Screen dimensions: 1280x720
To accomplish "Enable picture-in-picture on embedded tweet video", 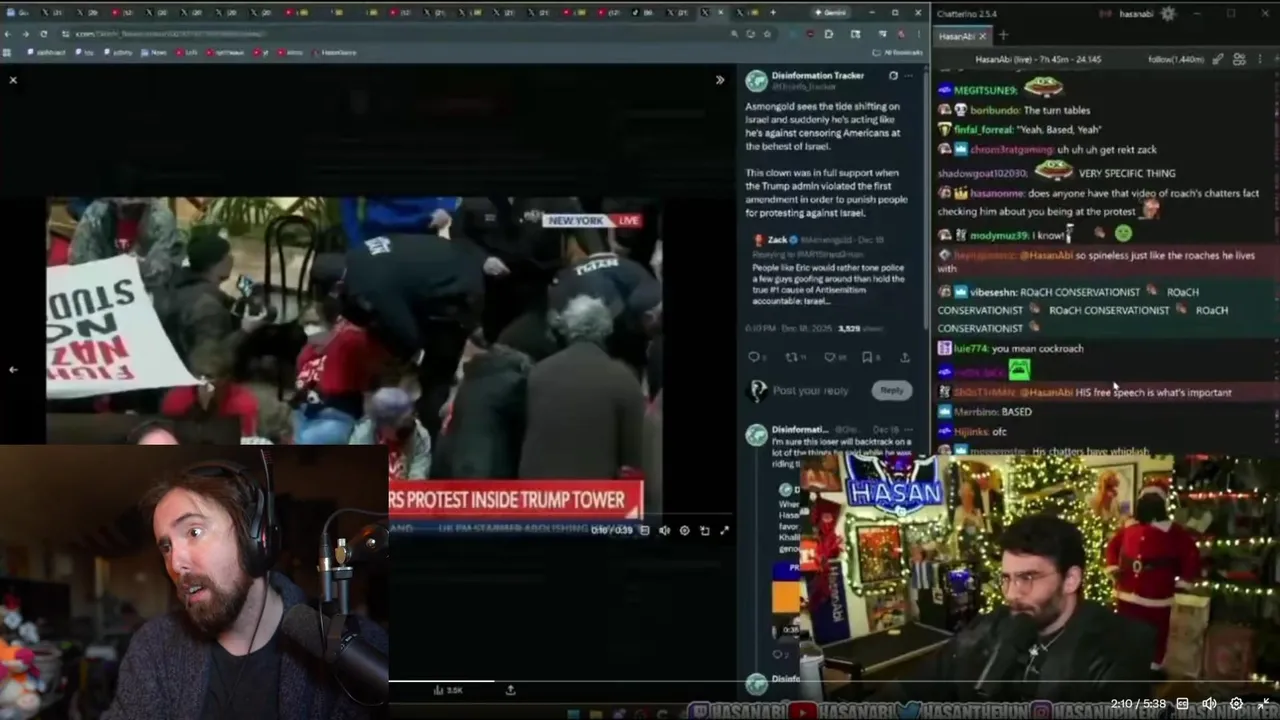I will pos(704,530).
